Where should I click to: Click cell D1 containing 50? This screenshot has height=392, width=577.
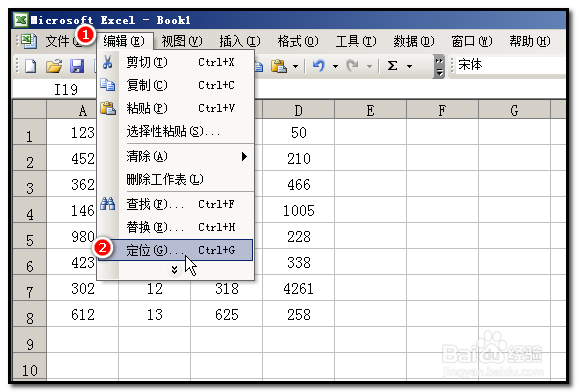click(298, 132)
